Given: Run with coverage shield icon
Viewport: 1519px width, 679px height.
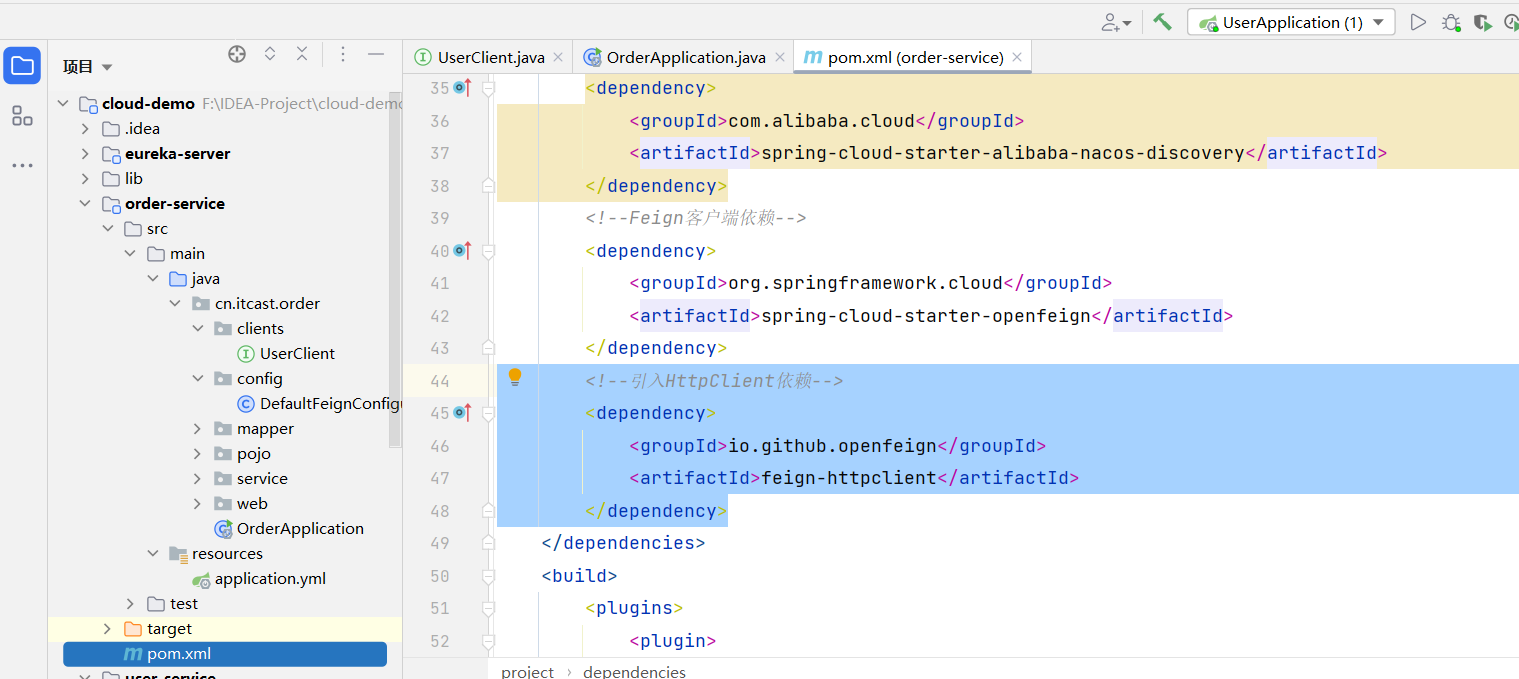Looking at the screenshot, I should (x=1483, y=22).
